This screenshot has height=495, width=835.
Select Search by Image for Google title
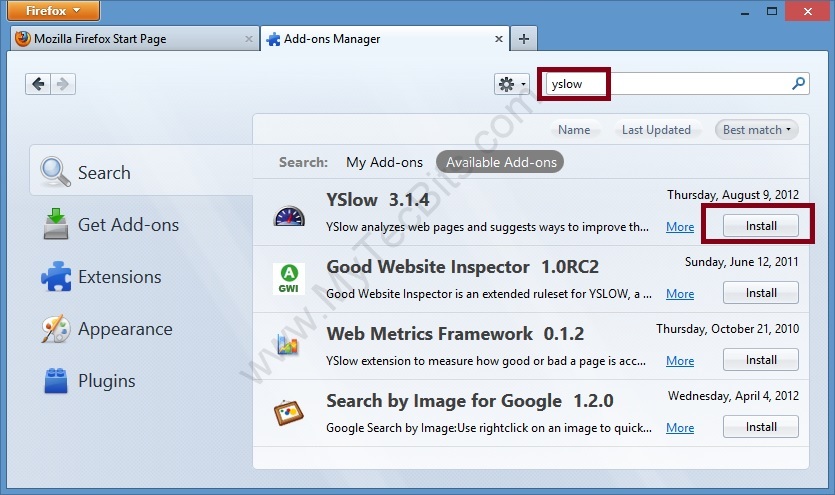click(470, 401)
